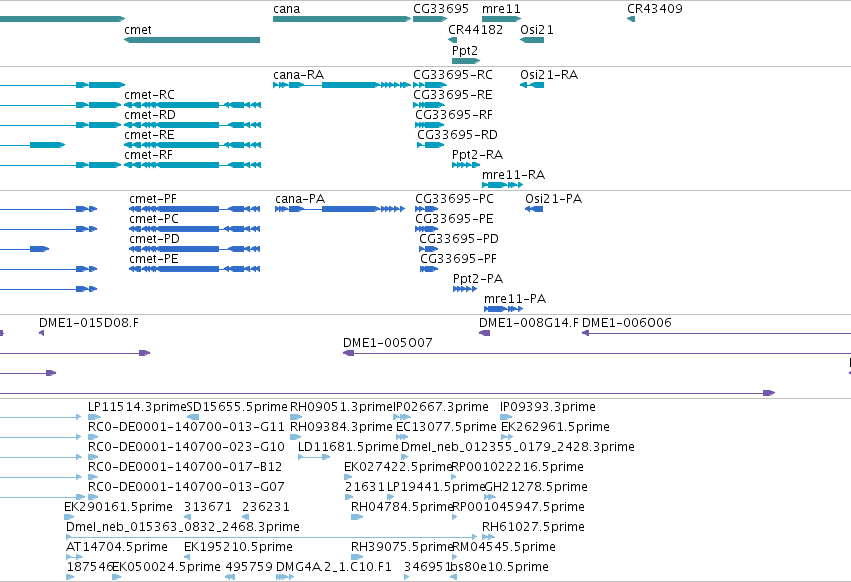This screenshot has width=851, height=582.
Task: Select EST RH39075.5prime
Action: pos(402,547)
